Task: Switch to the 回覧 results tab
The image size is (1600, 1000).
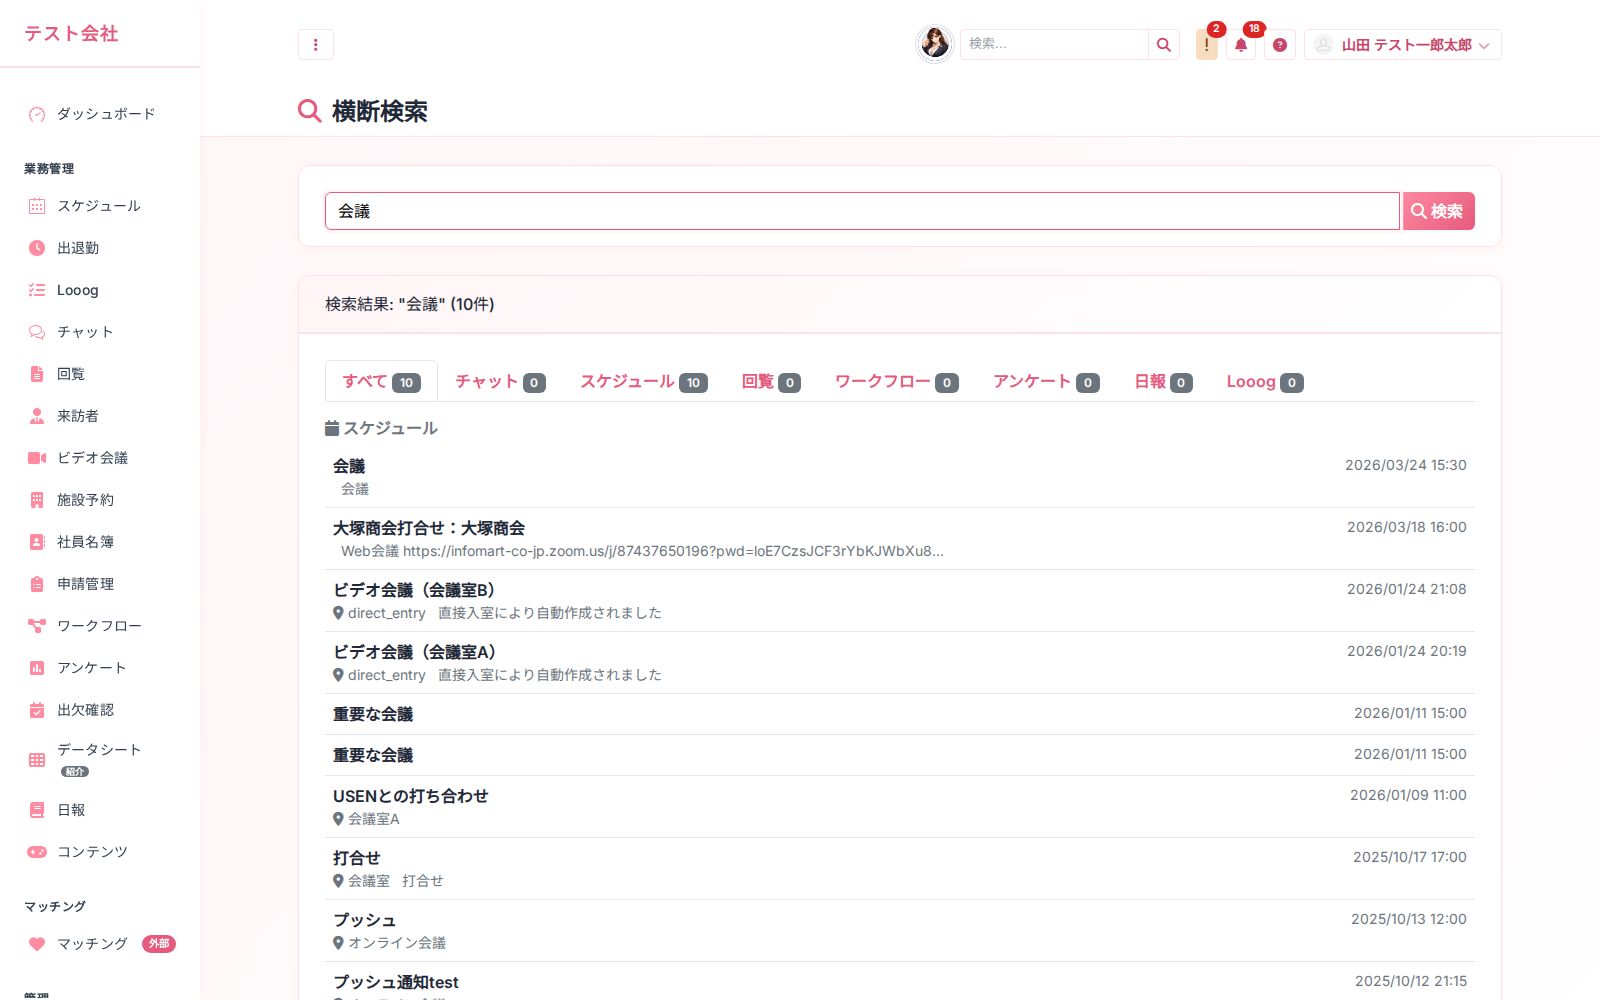Action: (770, 381)
